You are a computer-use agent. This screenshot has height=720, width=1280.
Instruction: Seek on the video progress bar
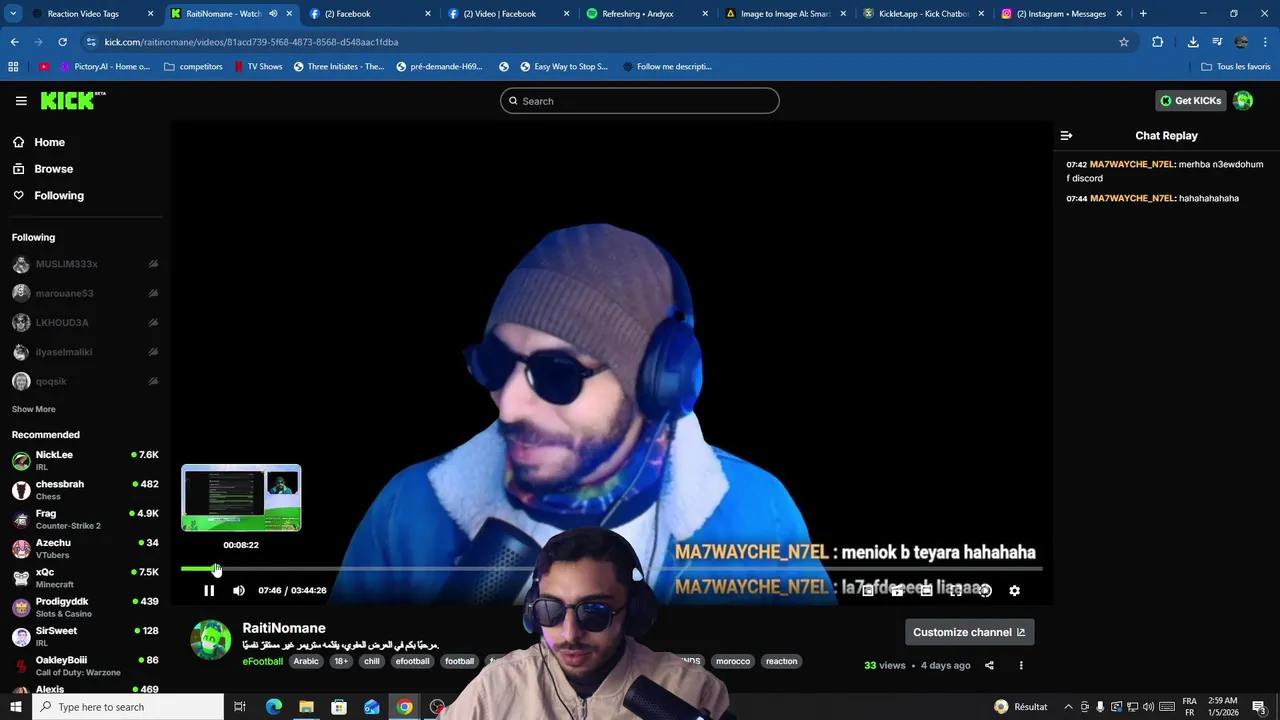click(x=611, y=568)
